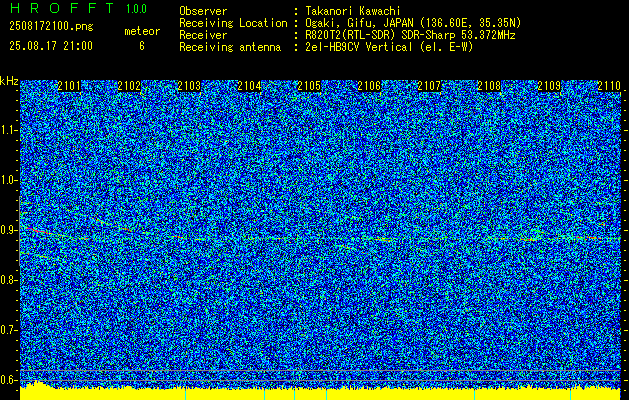Select the filename 2508172100.png

pos(51,27)
